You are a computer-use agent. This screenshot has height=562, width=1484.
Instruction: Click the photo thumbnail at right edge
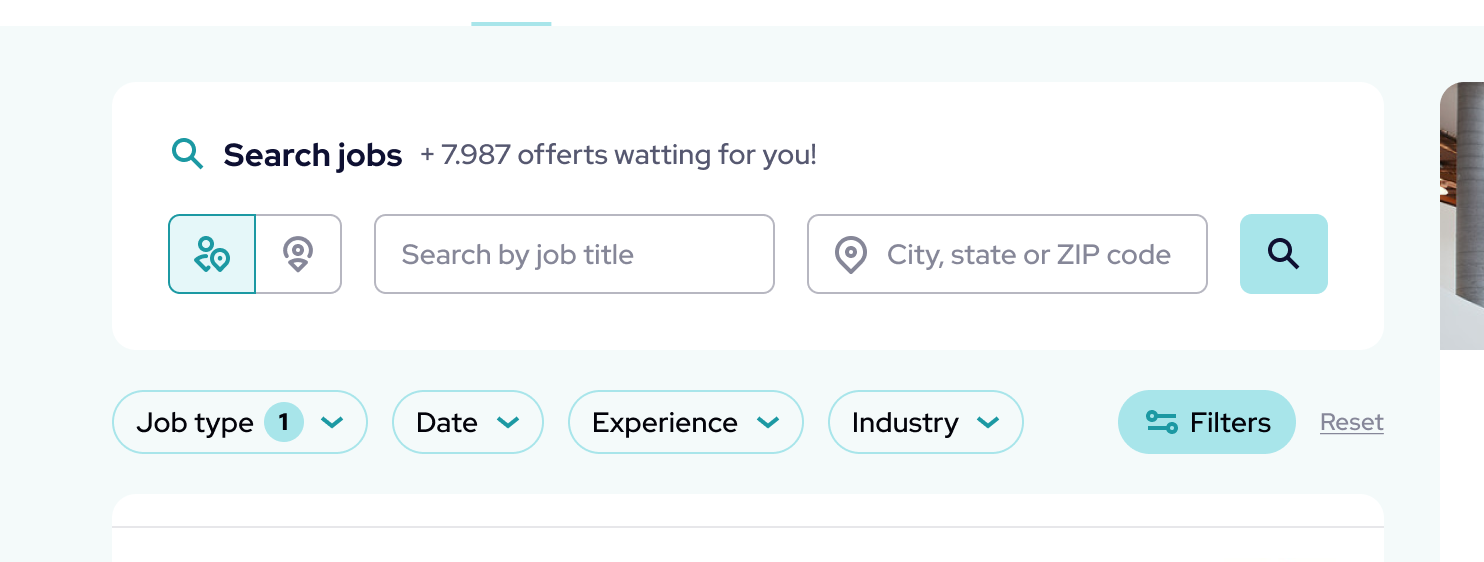point(1462,215)
